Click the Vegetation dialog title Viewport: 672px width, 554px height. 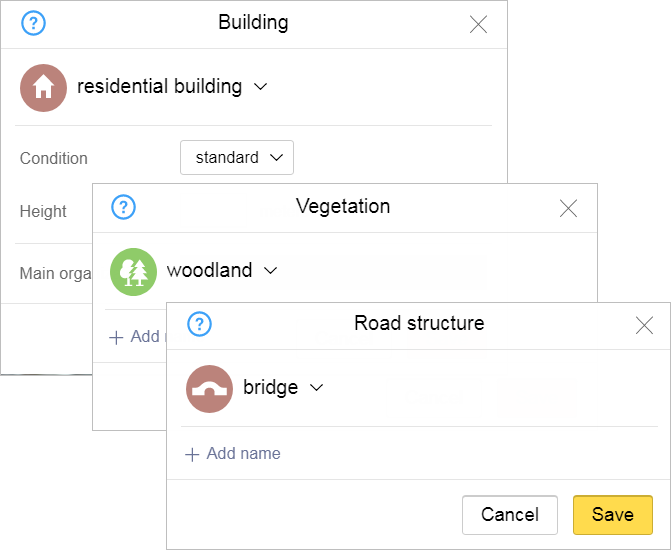(343, 207)
